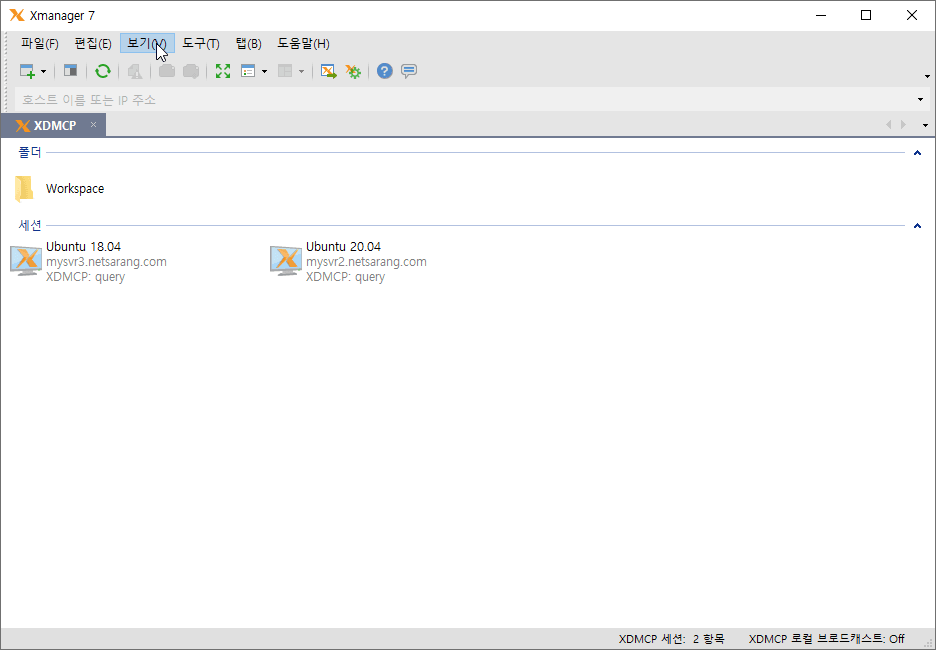The image size is (936, 650).
Task: Click the grayed tab layout grid icon
Action: pos(285,71)
